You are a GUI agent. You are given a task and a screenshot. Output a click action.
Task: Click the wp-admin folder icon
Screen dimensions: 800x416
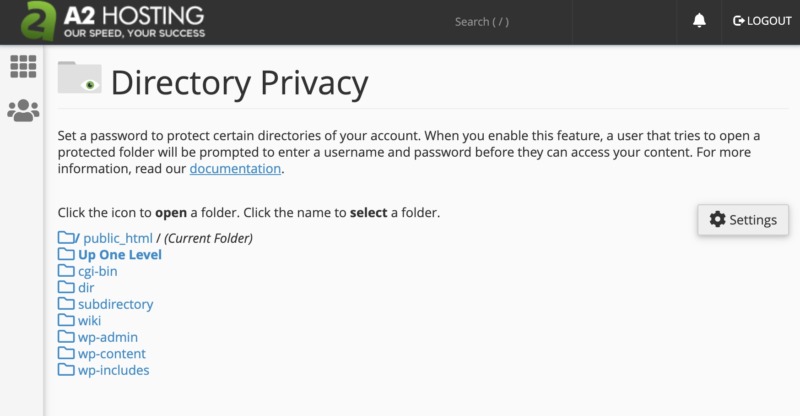pyautogui.click(x=66, y=337)
